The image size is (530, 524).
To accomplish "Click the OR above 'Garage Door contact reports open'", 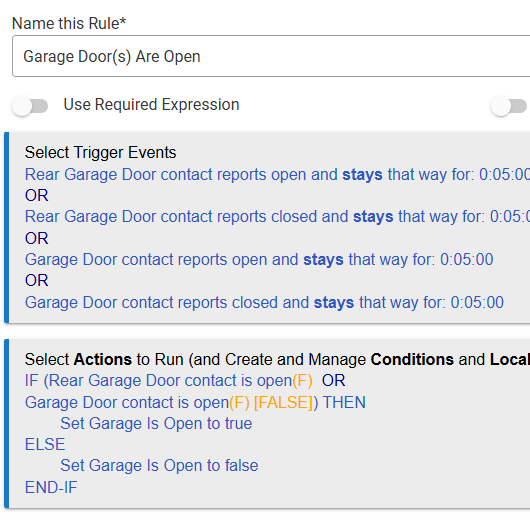I will pyautogui.click(x=37, y=238).
